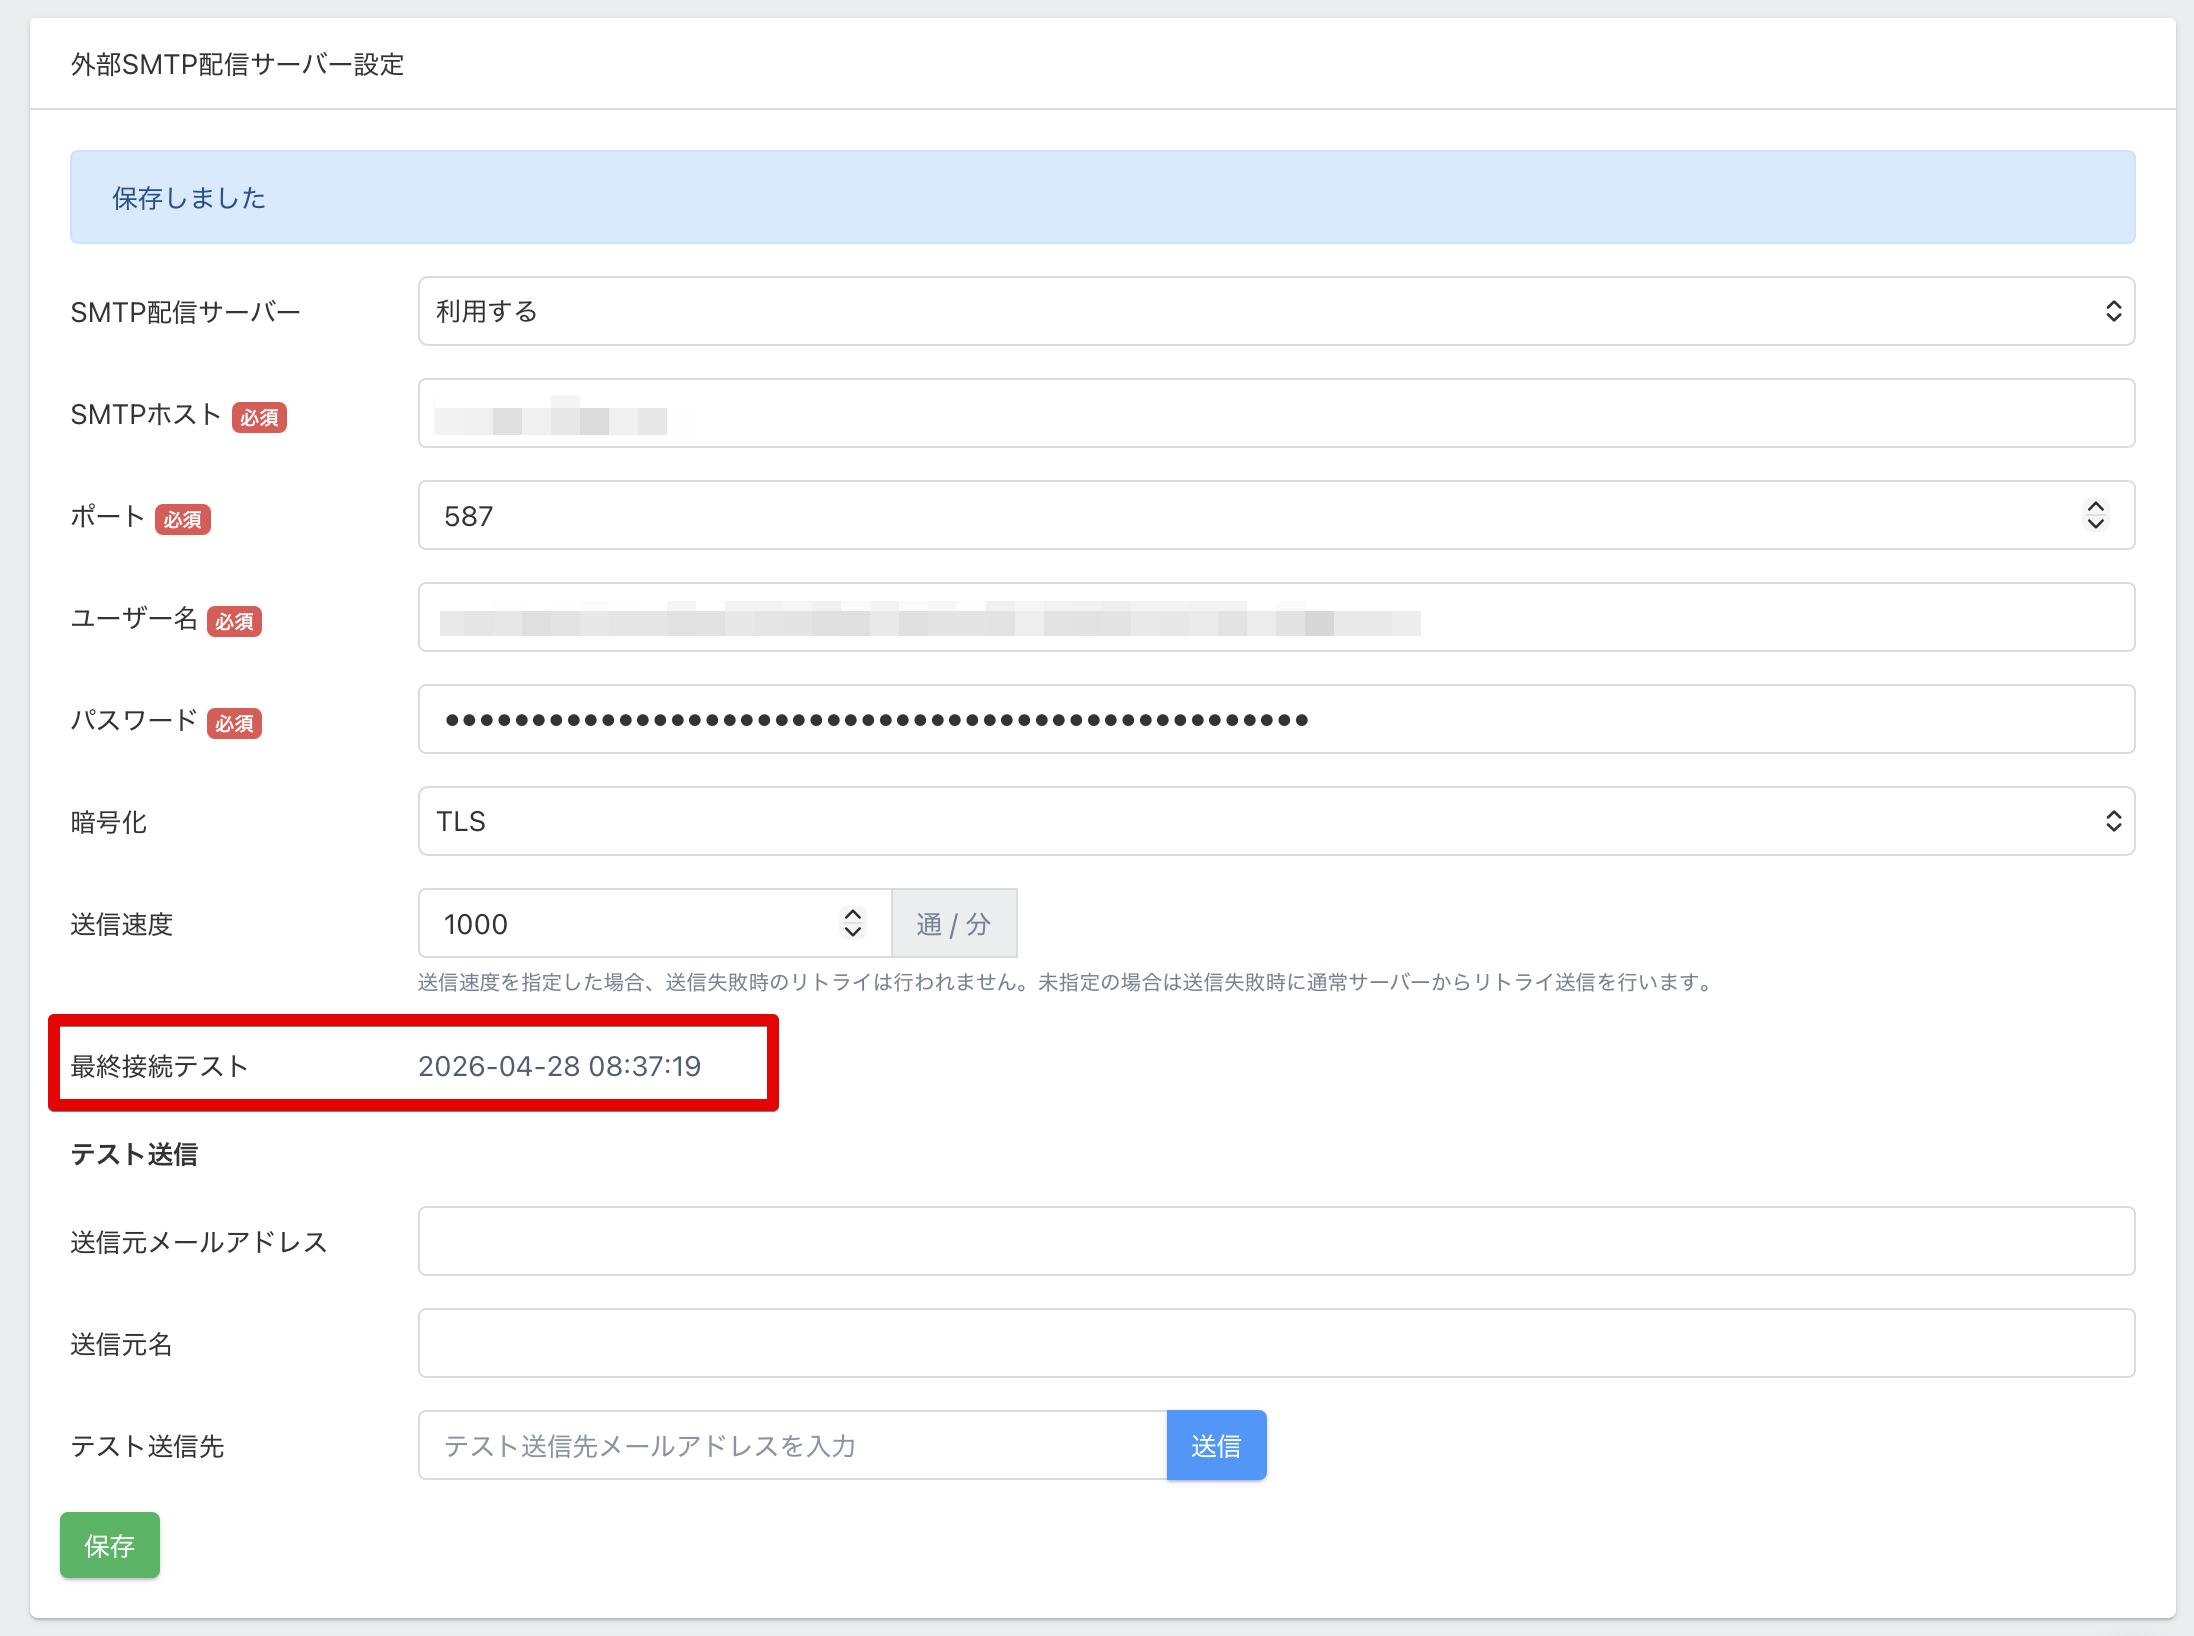The width and height of the screenshot is (2194, 1636).
Task: Click the SMTPホスト input field
Action: tap(1275, 414)
